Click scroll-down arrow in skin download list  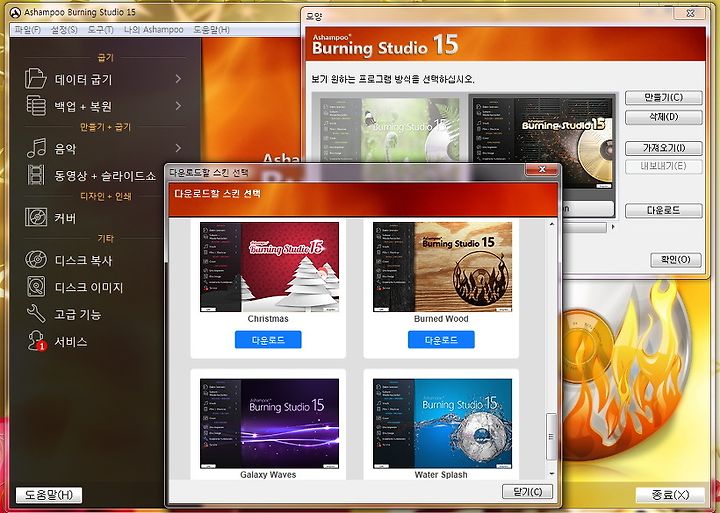coord(551,474)
